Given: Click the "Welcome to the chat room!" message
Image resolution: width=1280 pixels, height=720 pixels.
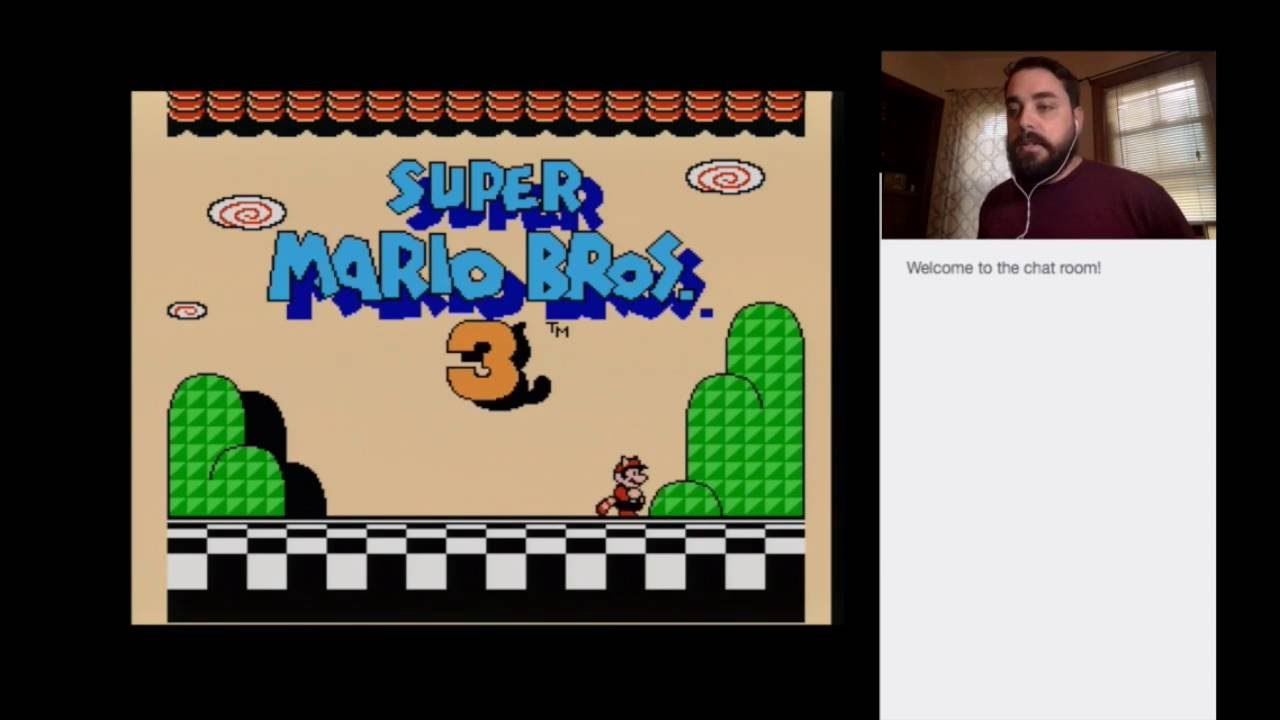Looking at the screenshot, I should (1003, 268).
